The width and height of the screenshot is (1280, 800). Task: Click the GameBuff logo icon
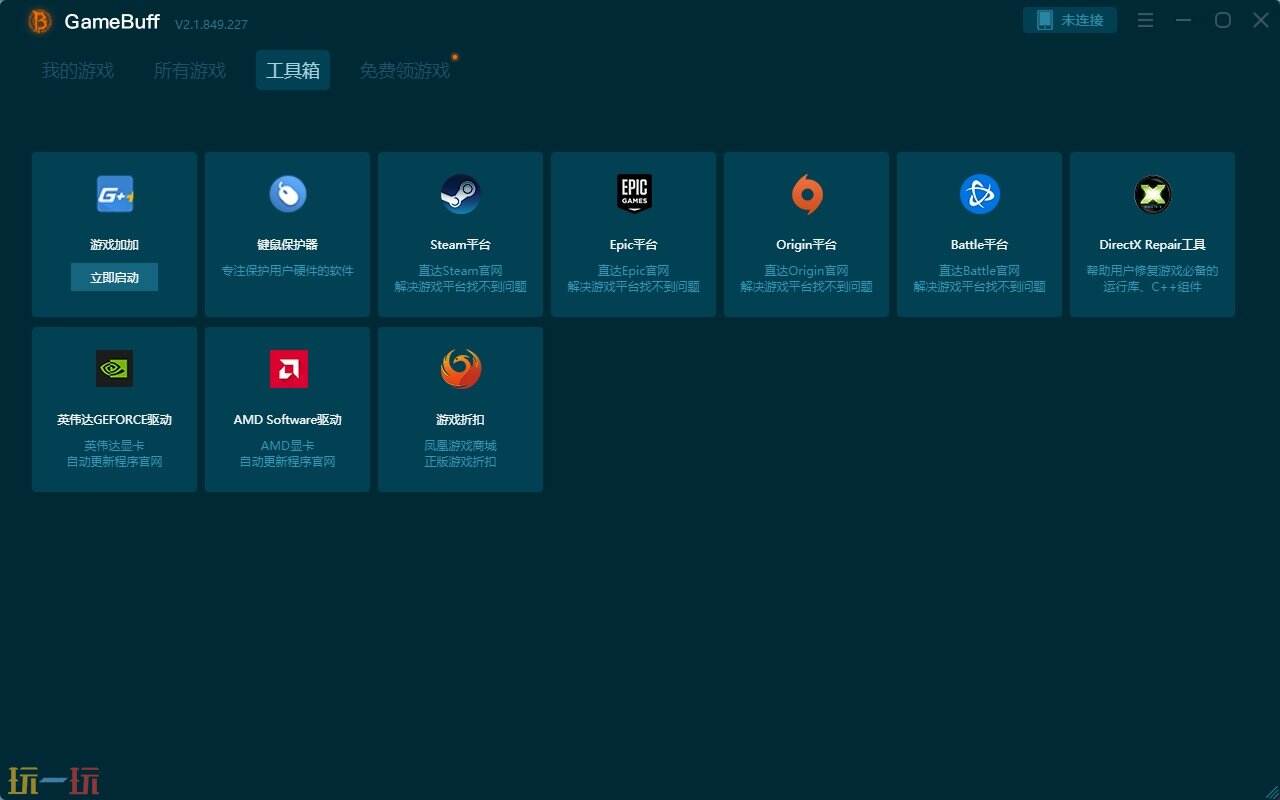[x=40, y=21]
